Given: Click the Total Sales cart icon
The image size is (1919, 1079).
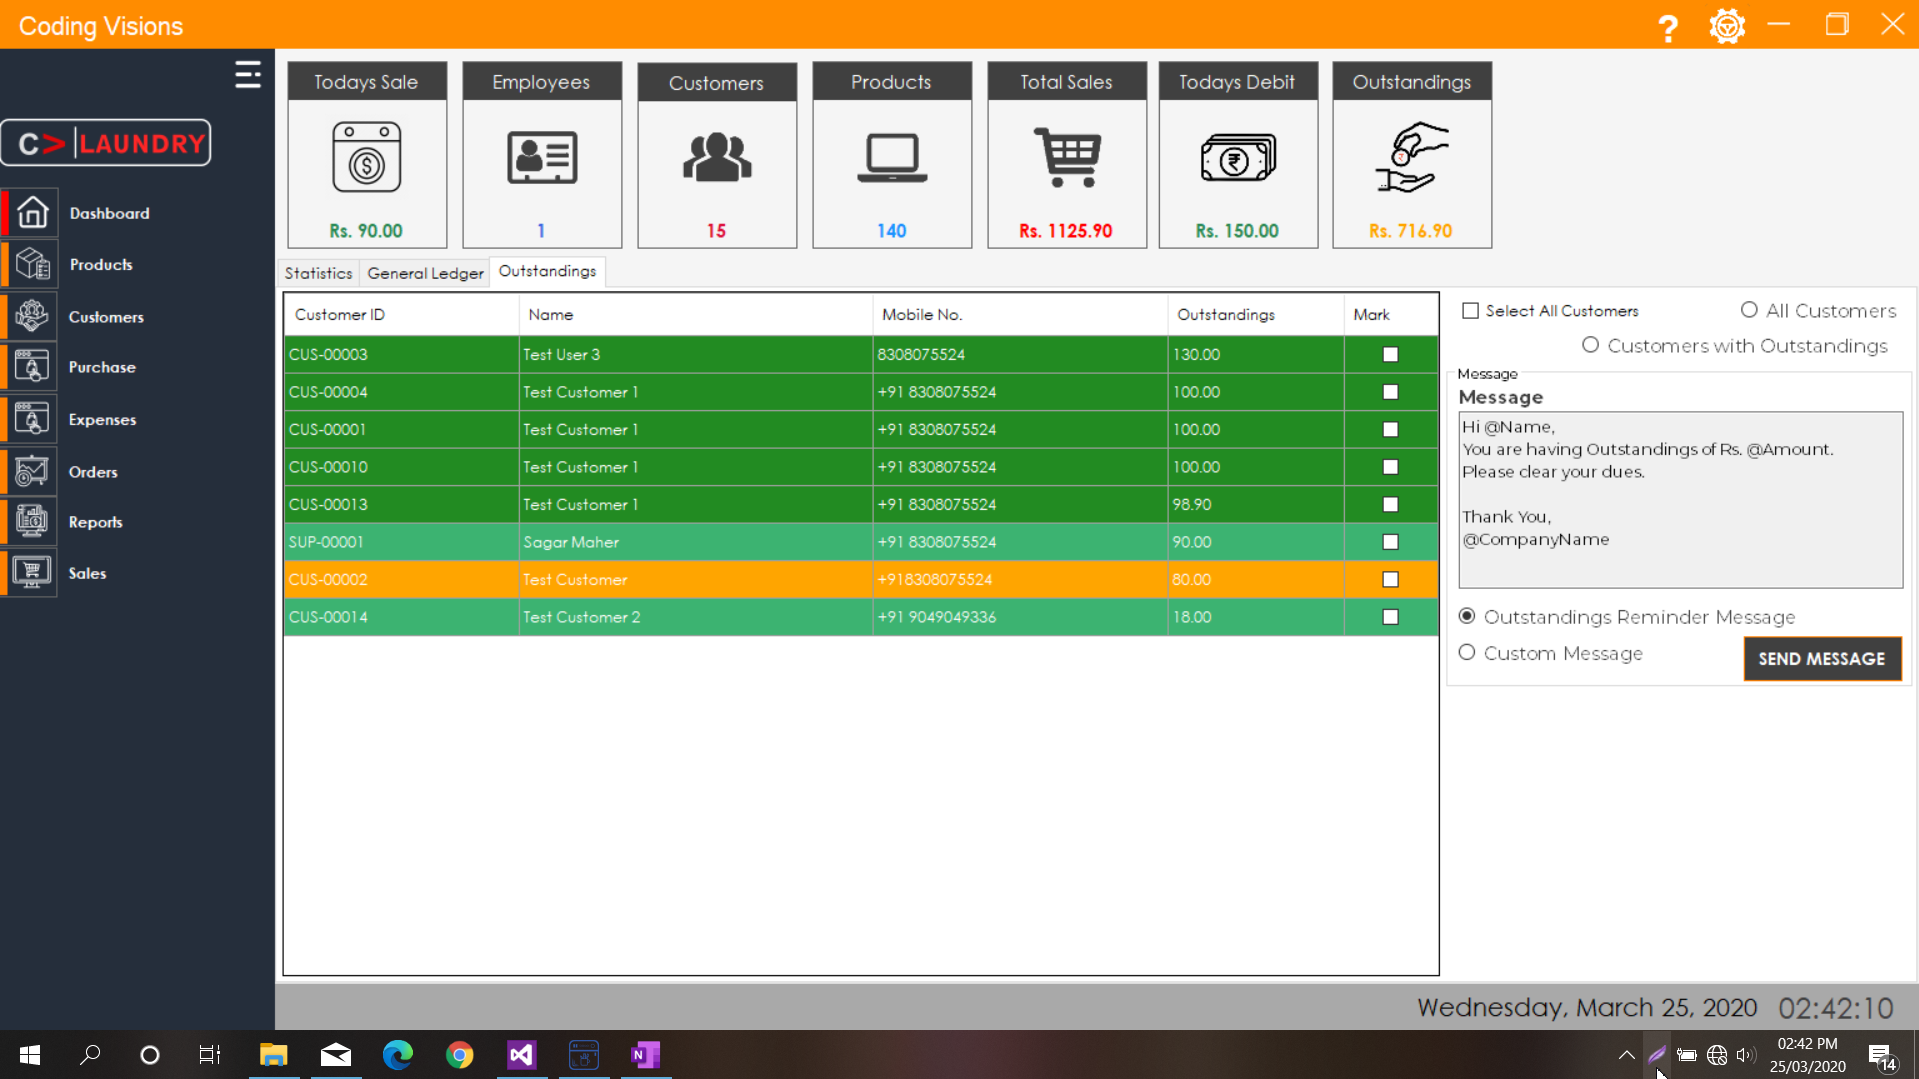Looking at the screenshot, I should pyautogui.click(x=1067, y=157).
